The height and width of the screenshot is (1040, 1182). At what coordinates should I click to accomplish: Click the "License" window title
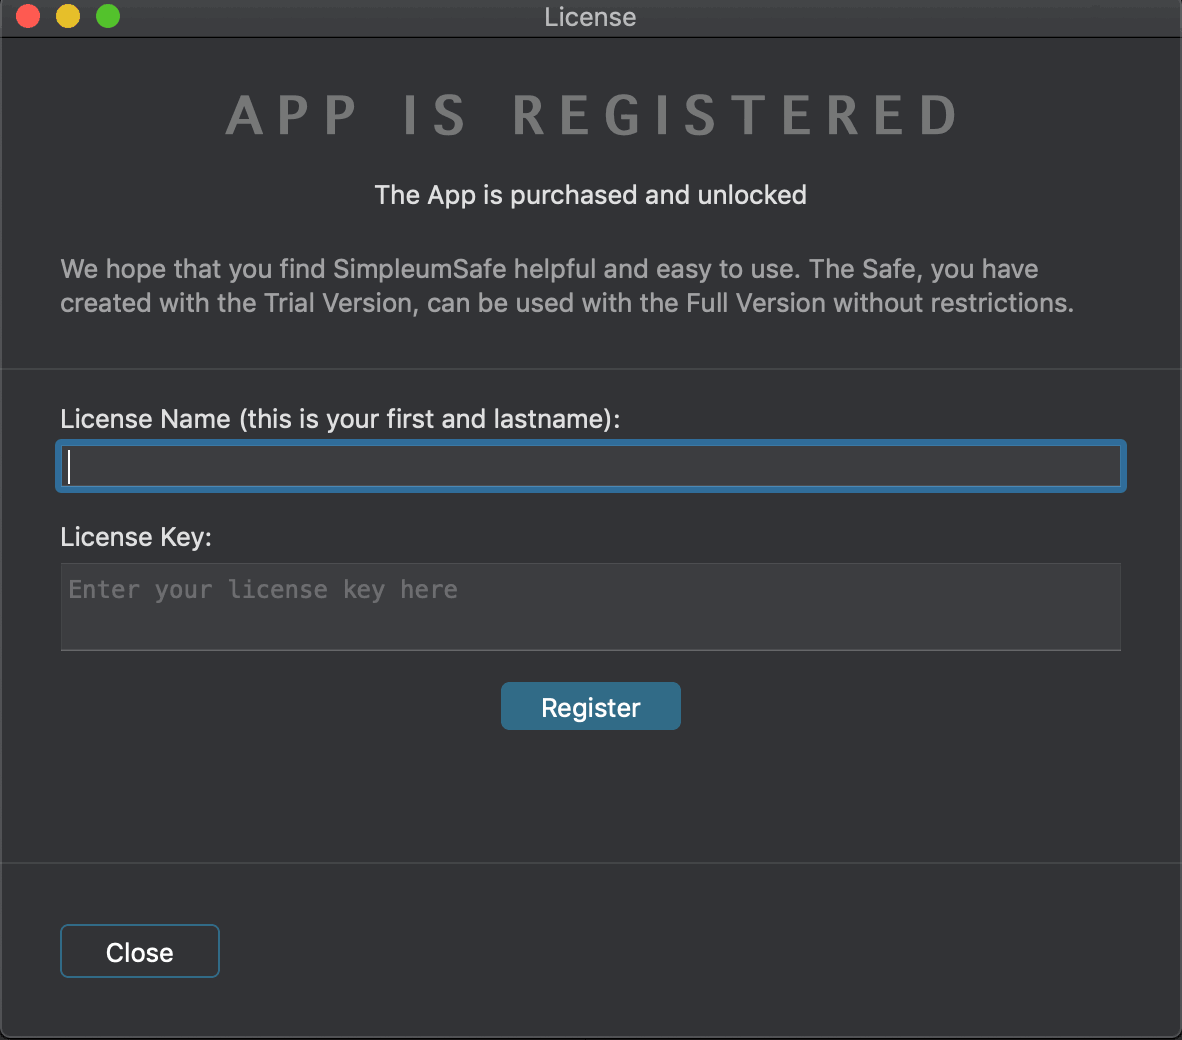tap(590, 17)
